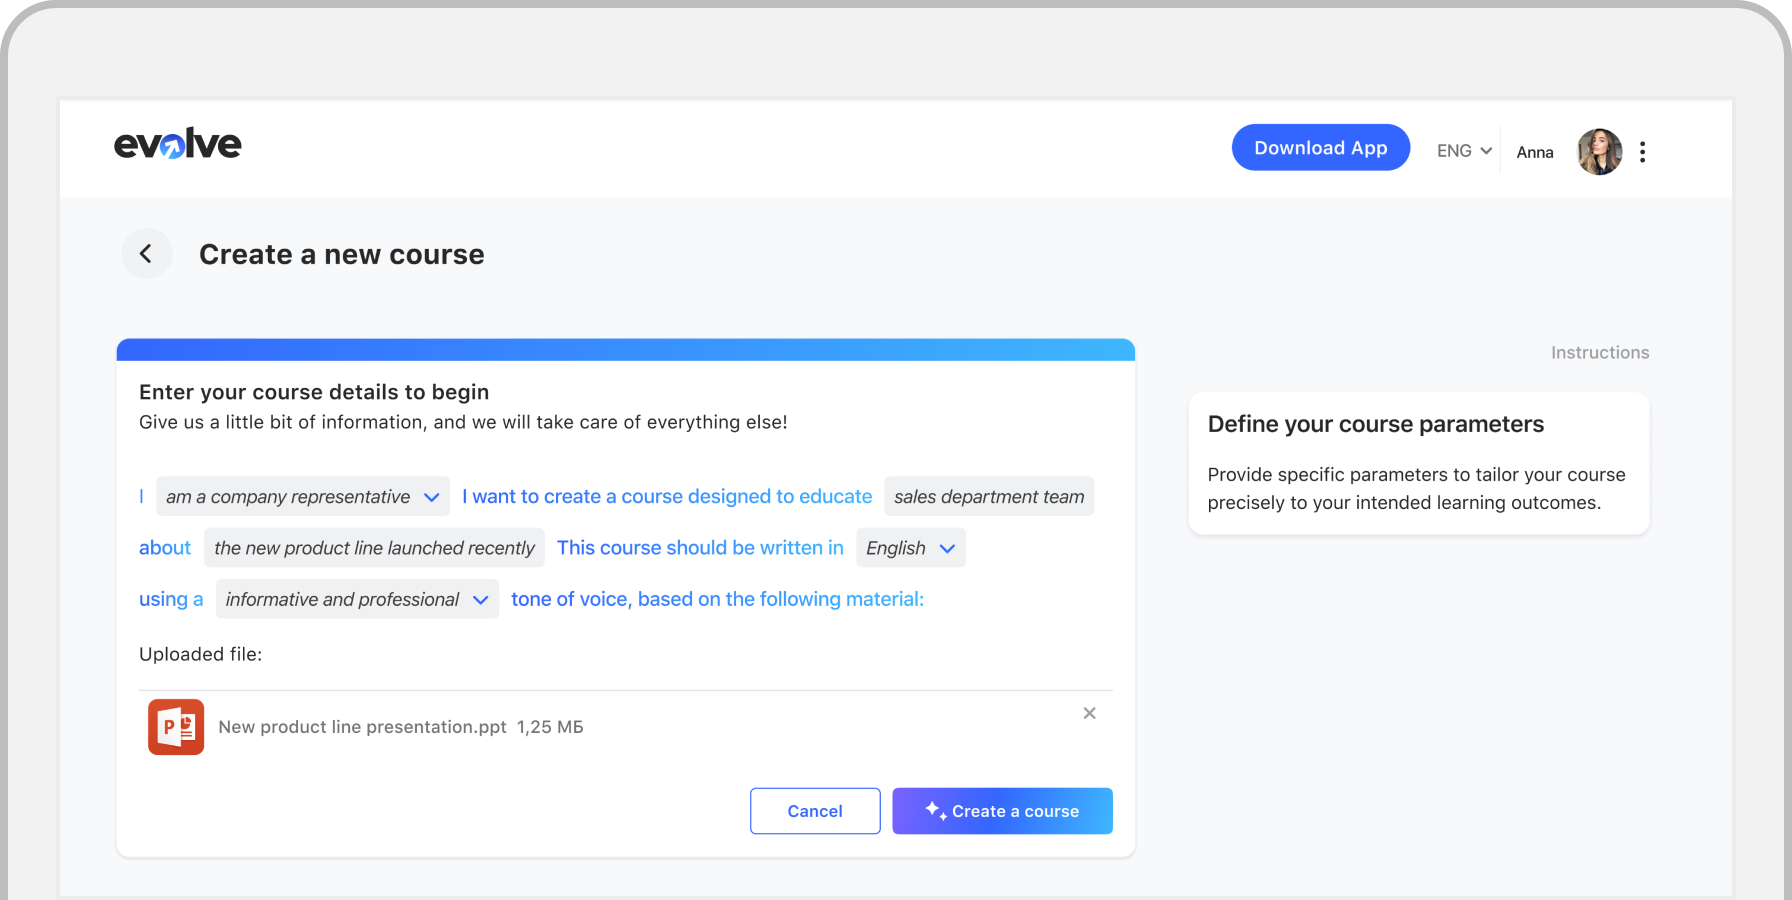
Task: Click the PowerPoint file icon
Action: (176, 727)
